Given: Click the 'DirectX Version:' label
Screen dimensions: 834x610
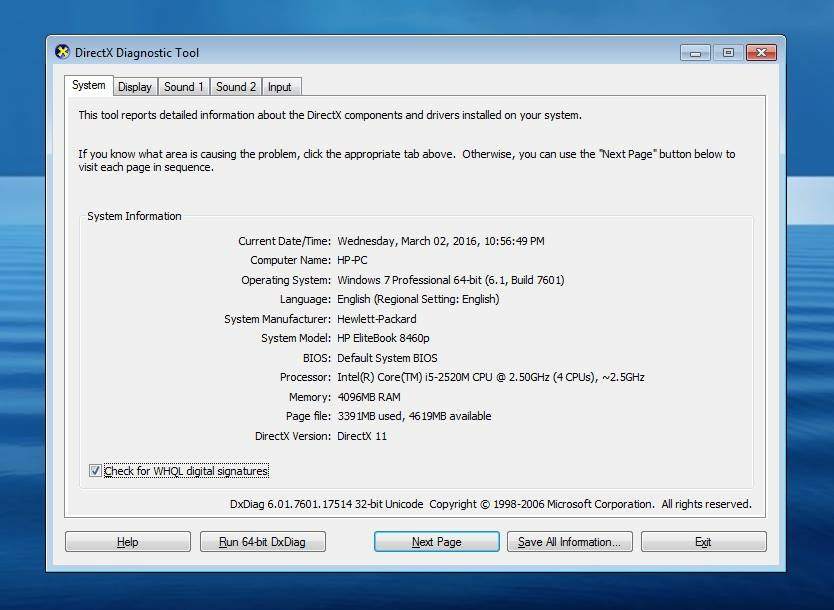Looking at the screenshot, I should (293, 436).
